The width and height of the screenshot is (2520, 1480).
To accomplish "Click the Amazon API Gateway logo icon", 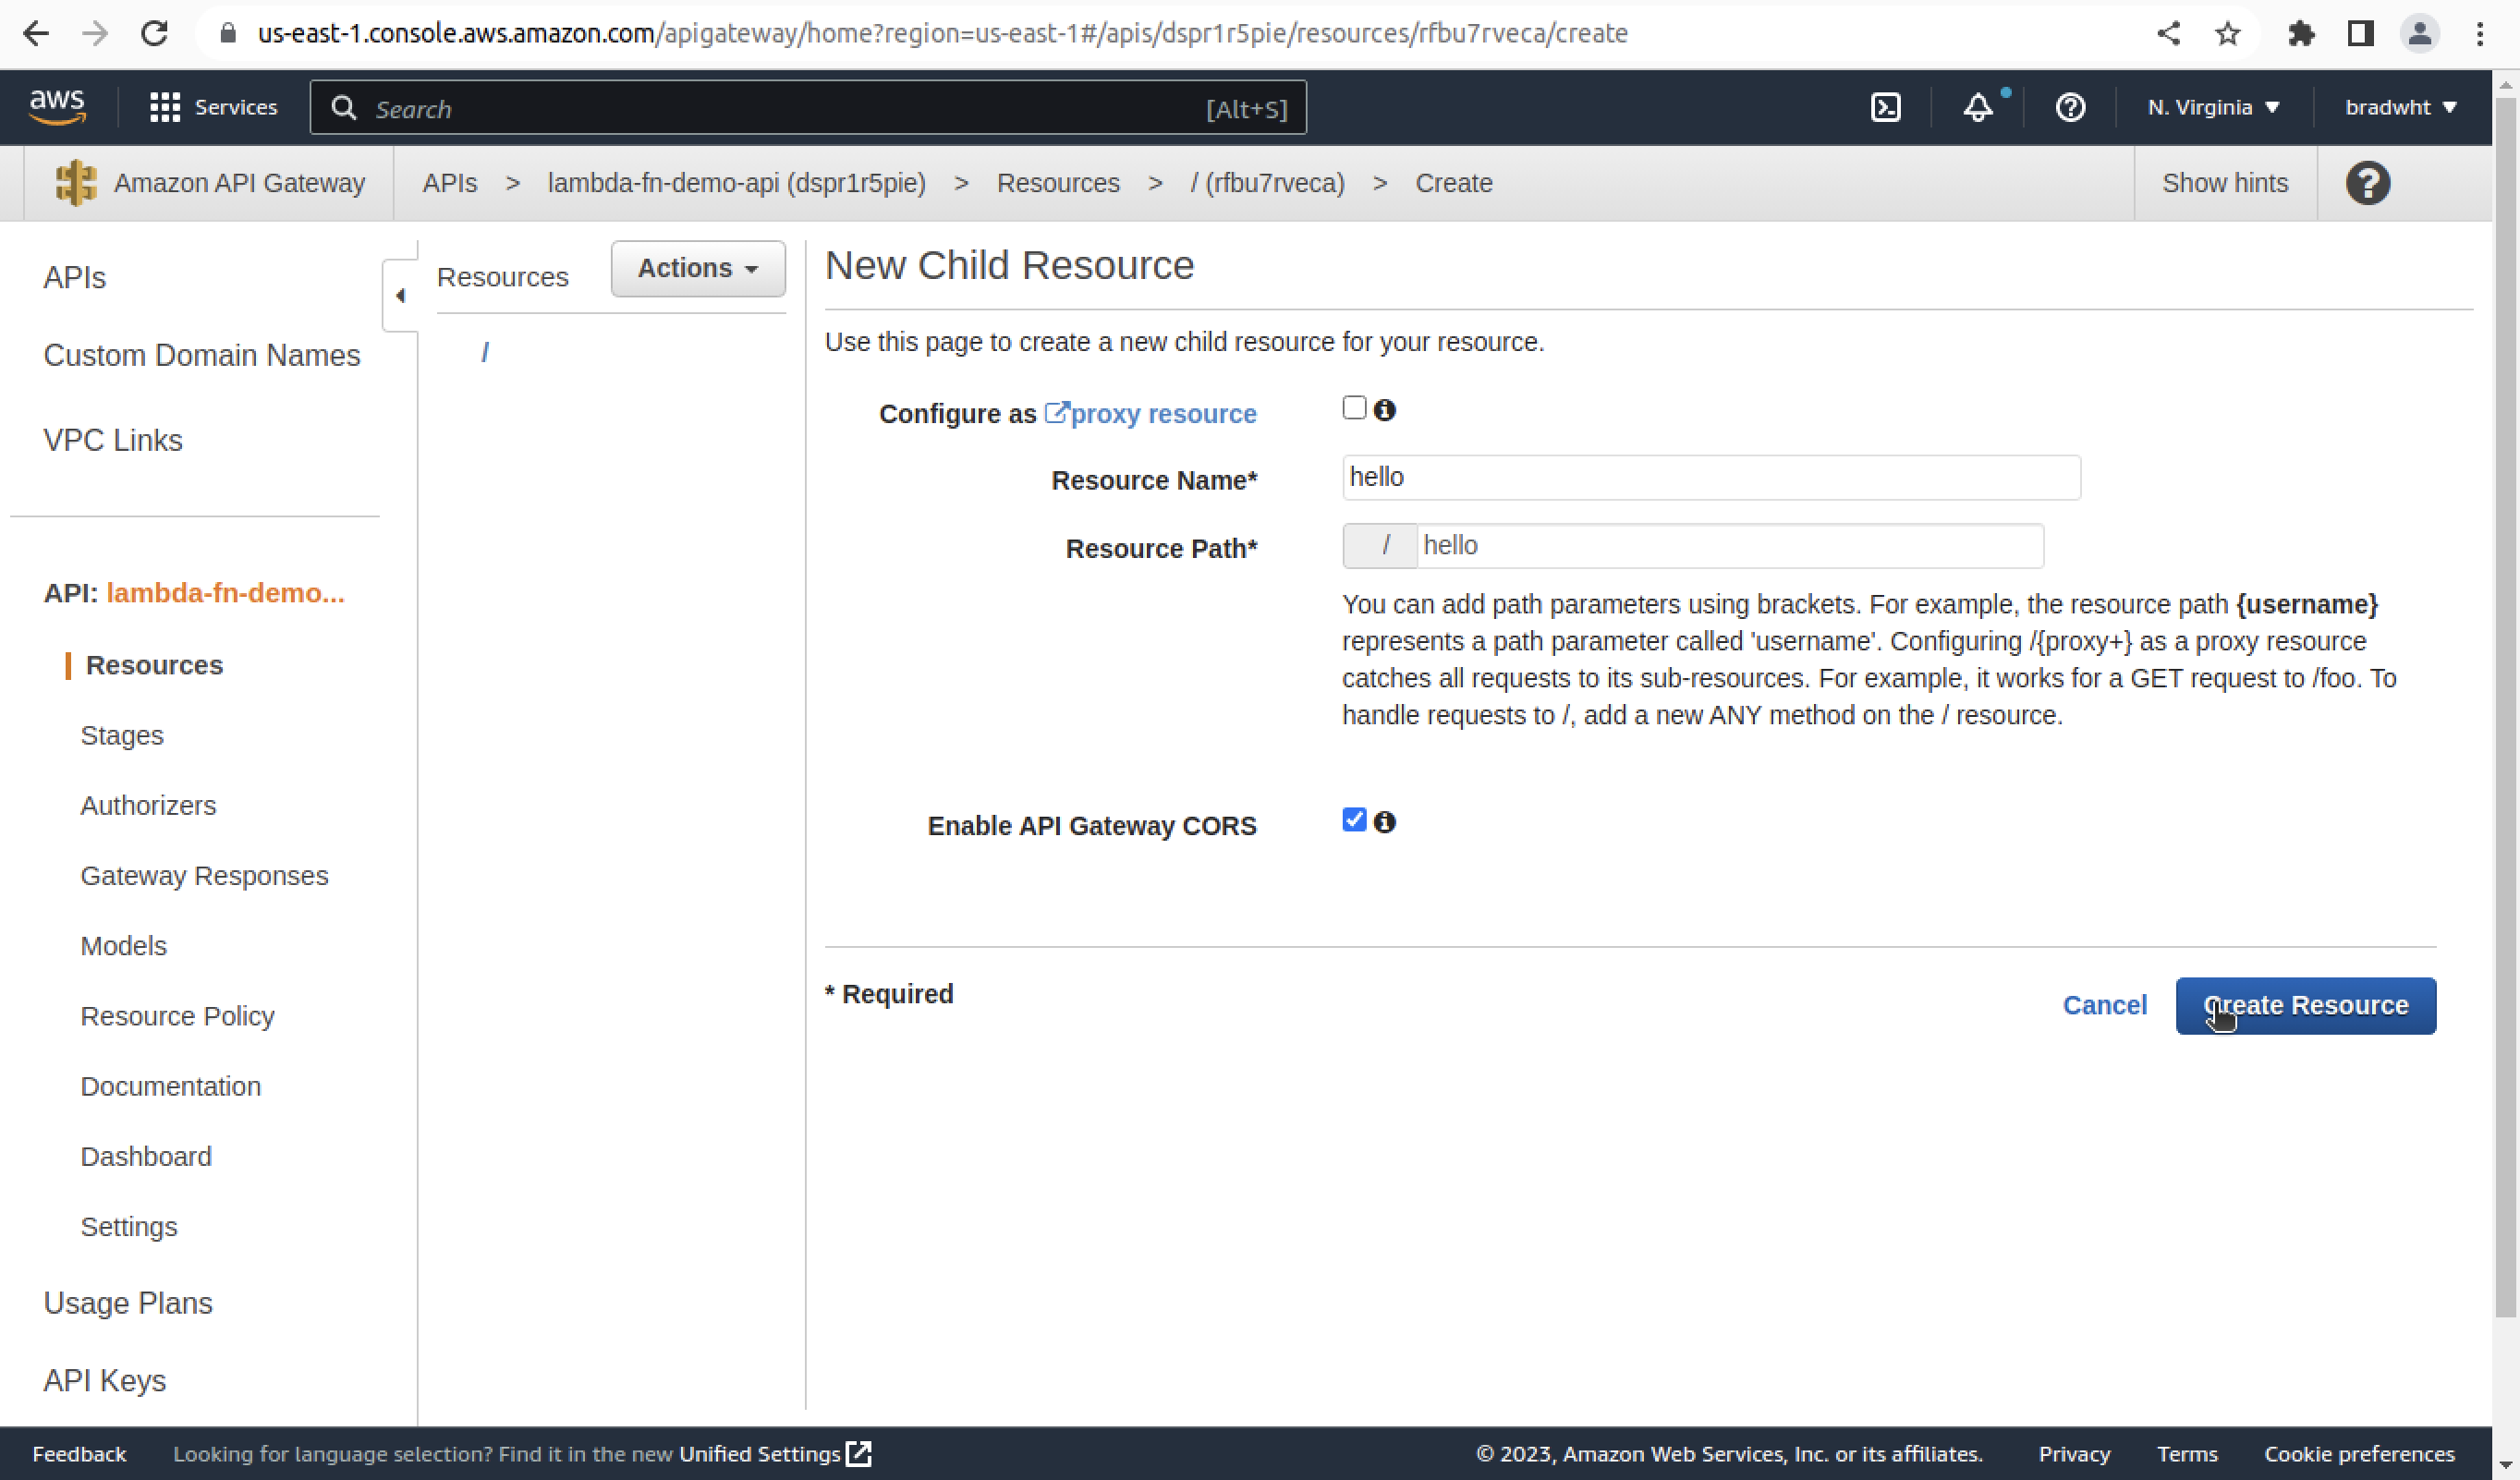I will tap(75, 183).
